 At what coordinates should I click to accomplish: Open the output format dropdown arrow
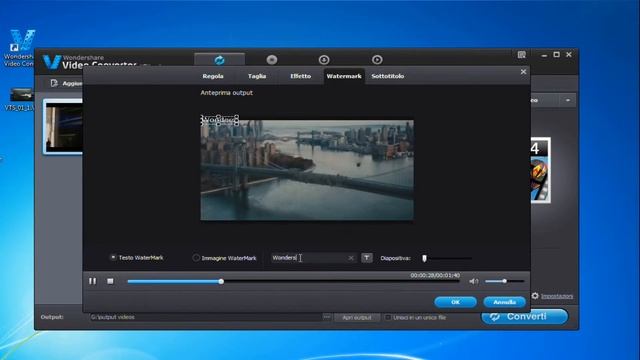pos(568,100)
